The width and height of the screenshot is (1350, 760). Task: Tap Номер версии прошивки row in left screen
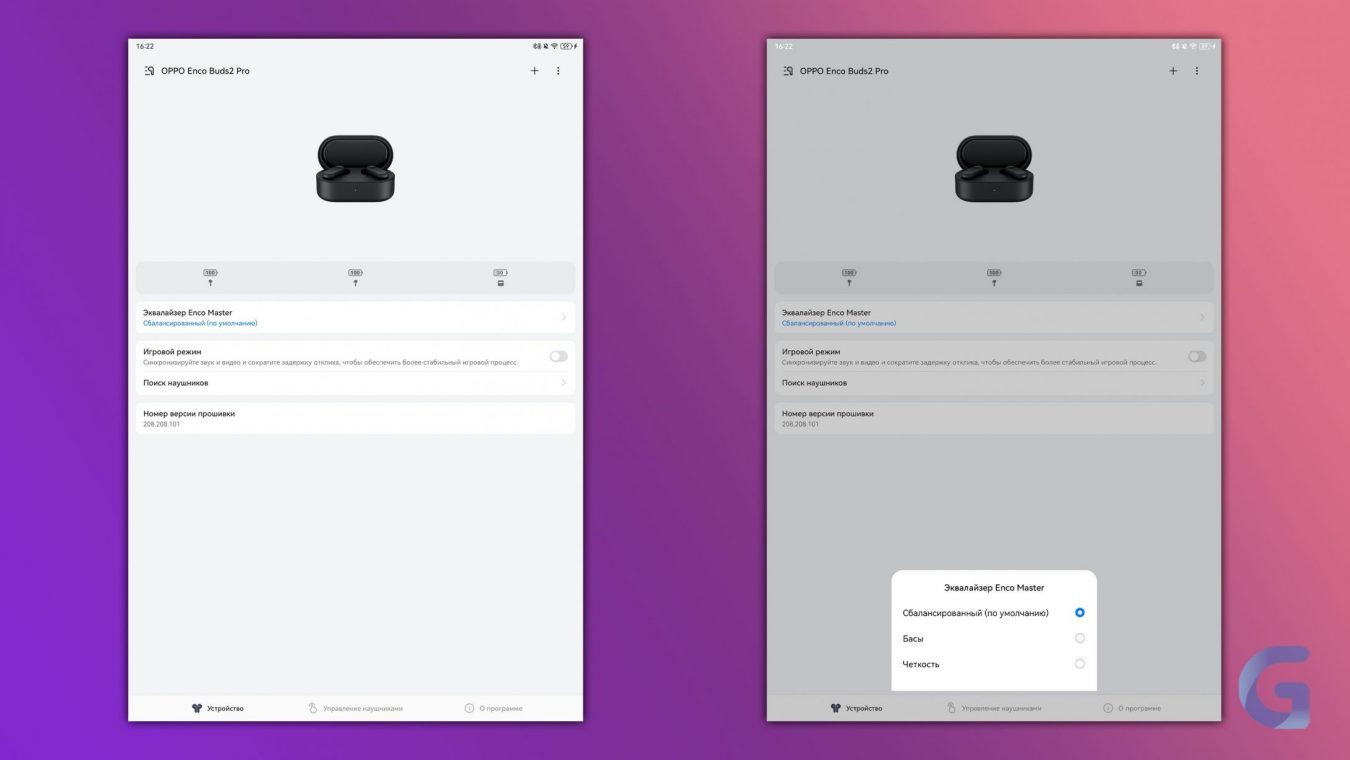[355, 418]
